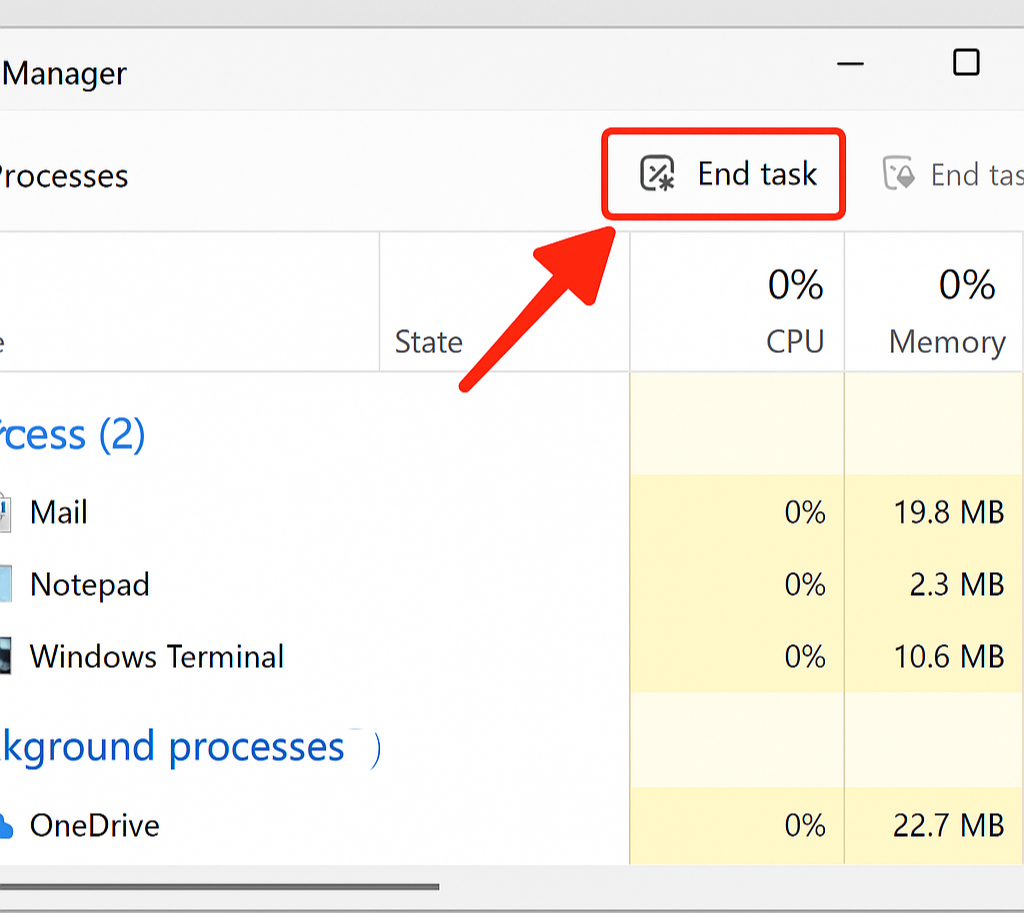Image resolution: width=1024 pixels, height=913 pixels.
Task: Sort processes by the State column
Action: click(504, 302)
